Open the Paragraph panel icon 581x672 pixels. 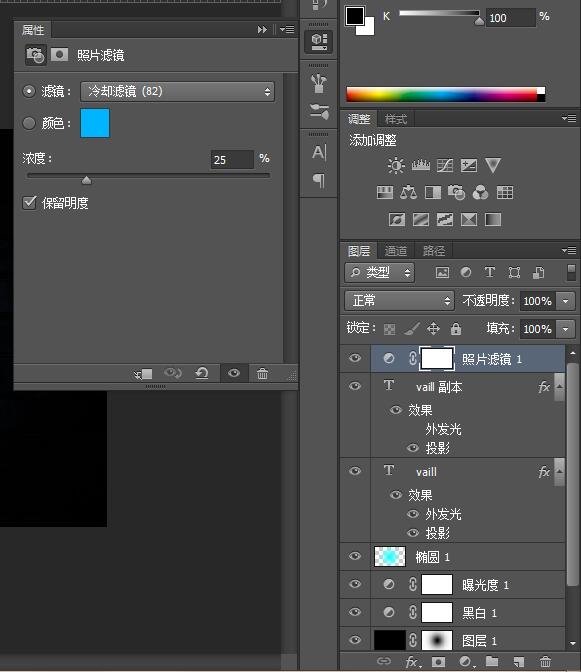point(318,180)
